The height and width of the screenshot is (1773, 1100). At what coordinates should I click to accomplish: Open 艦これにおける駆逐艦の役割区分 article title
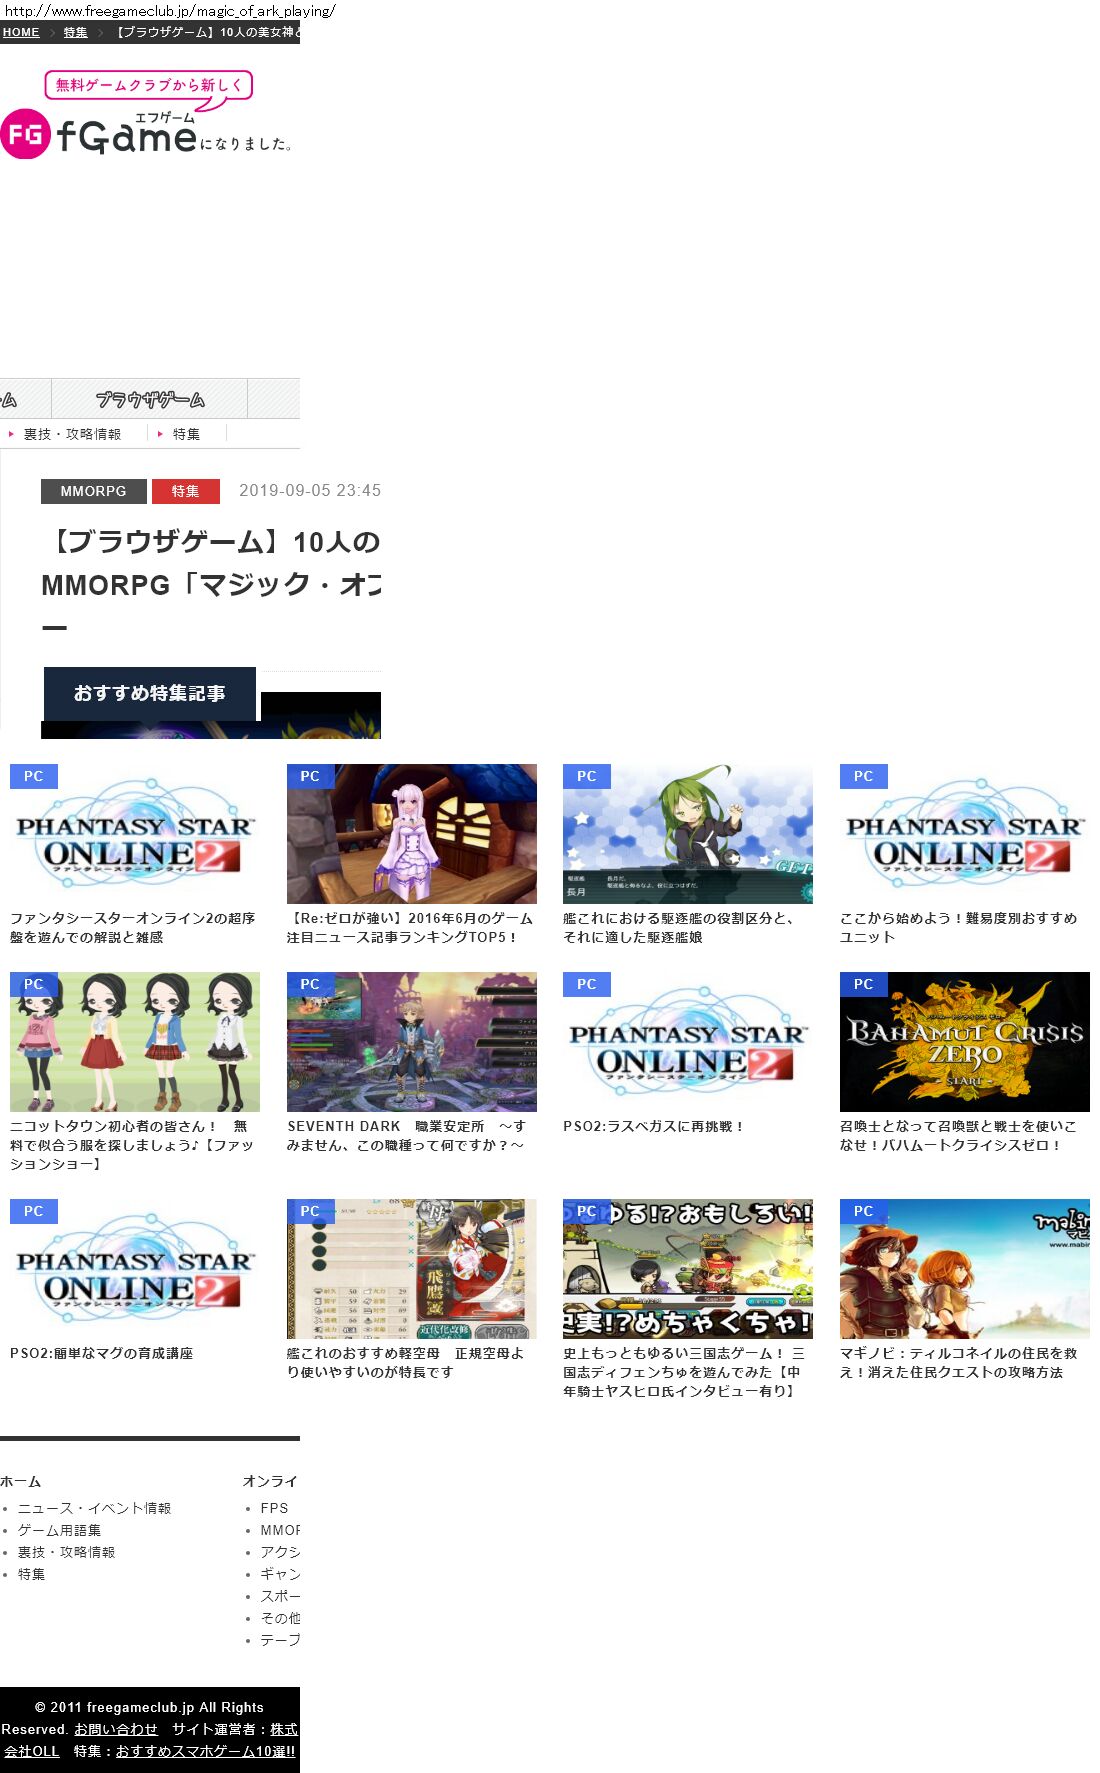coord(679,928)
